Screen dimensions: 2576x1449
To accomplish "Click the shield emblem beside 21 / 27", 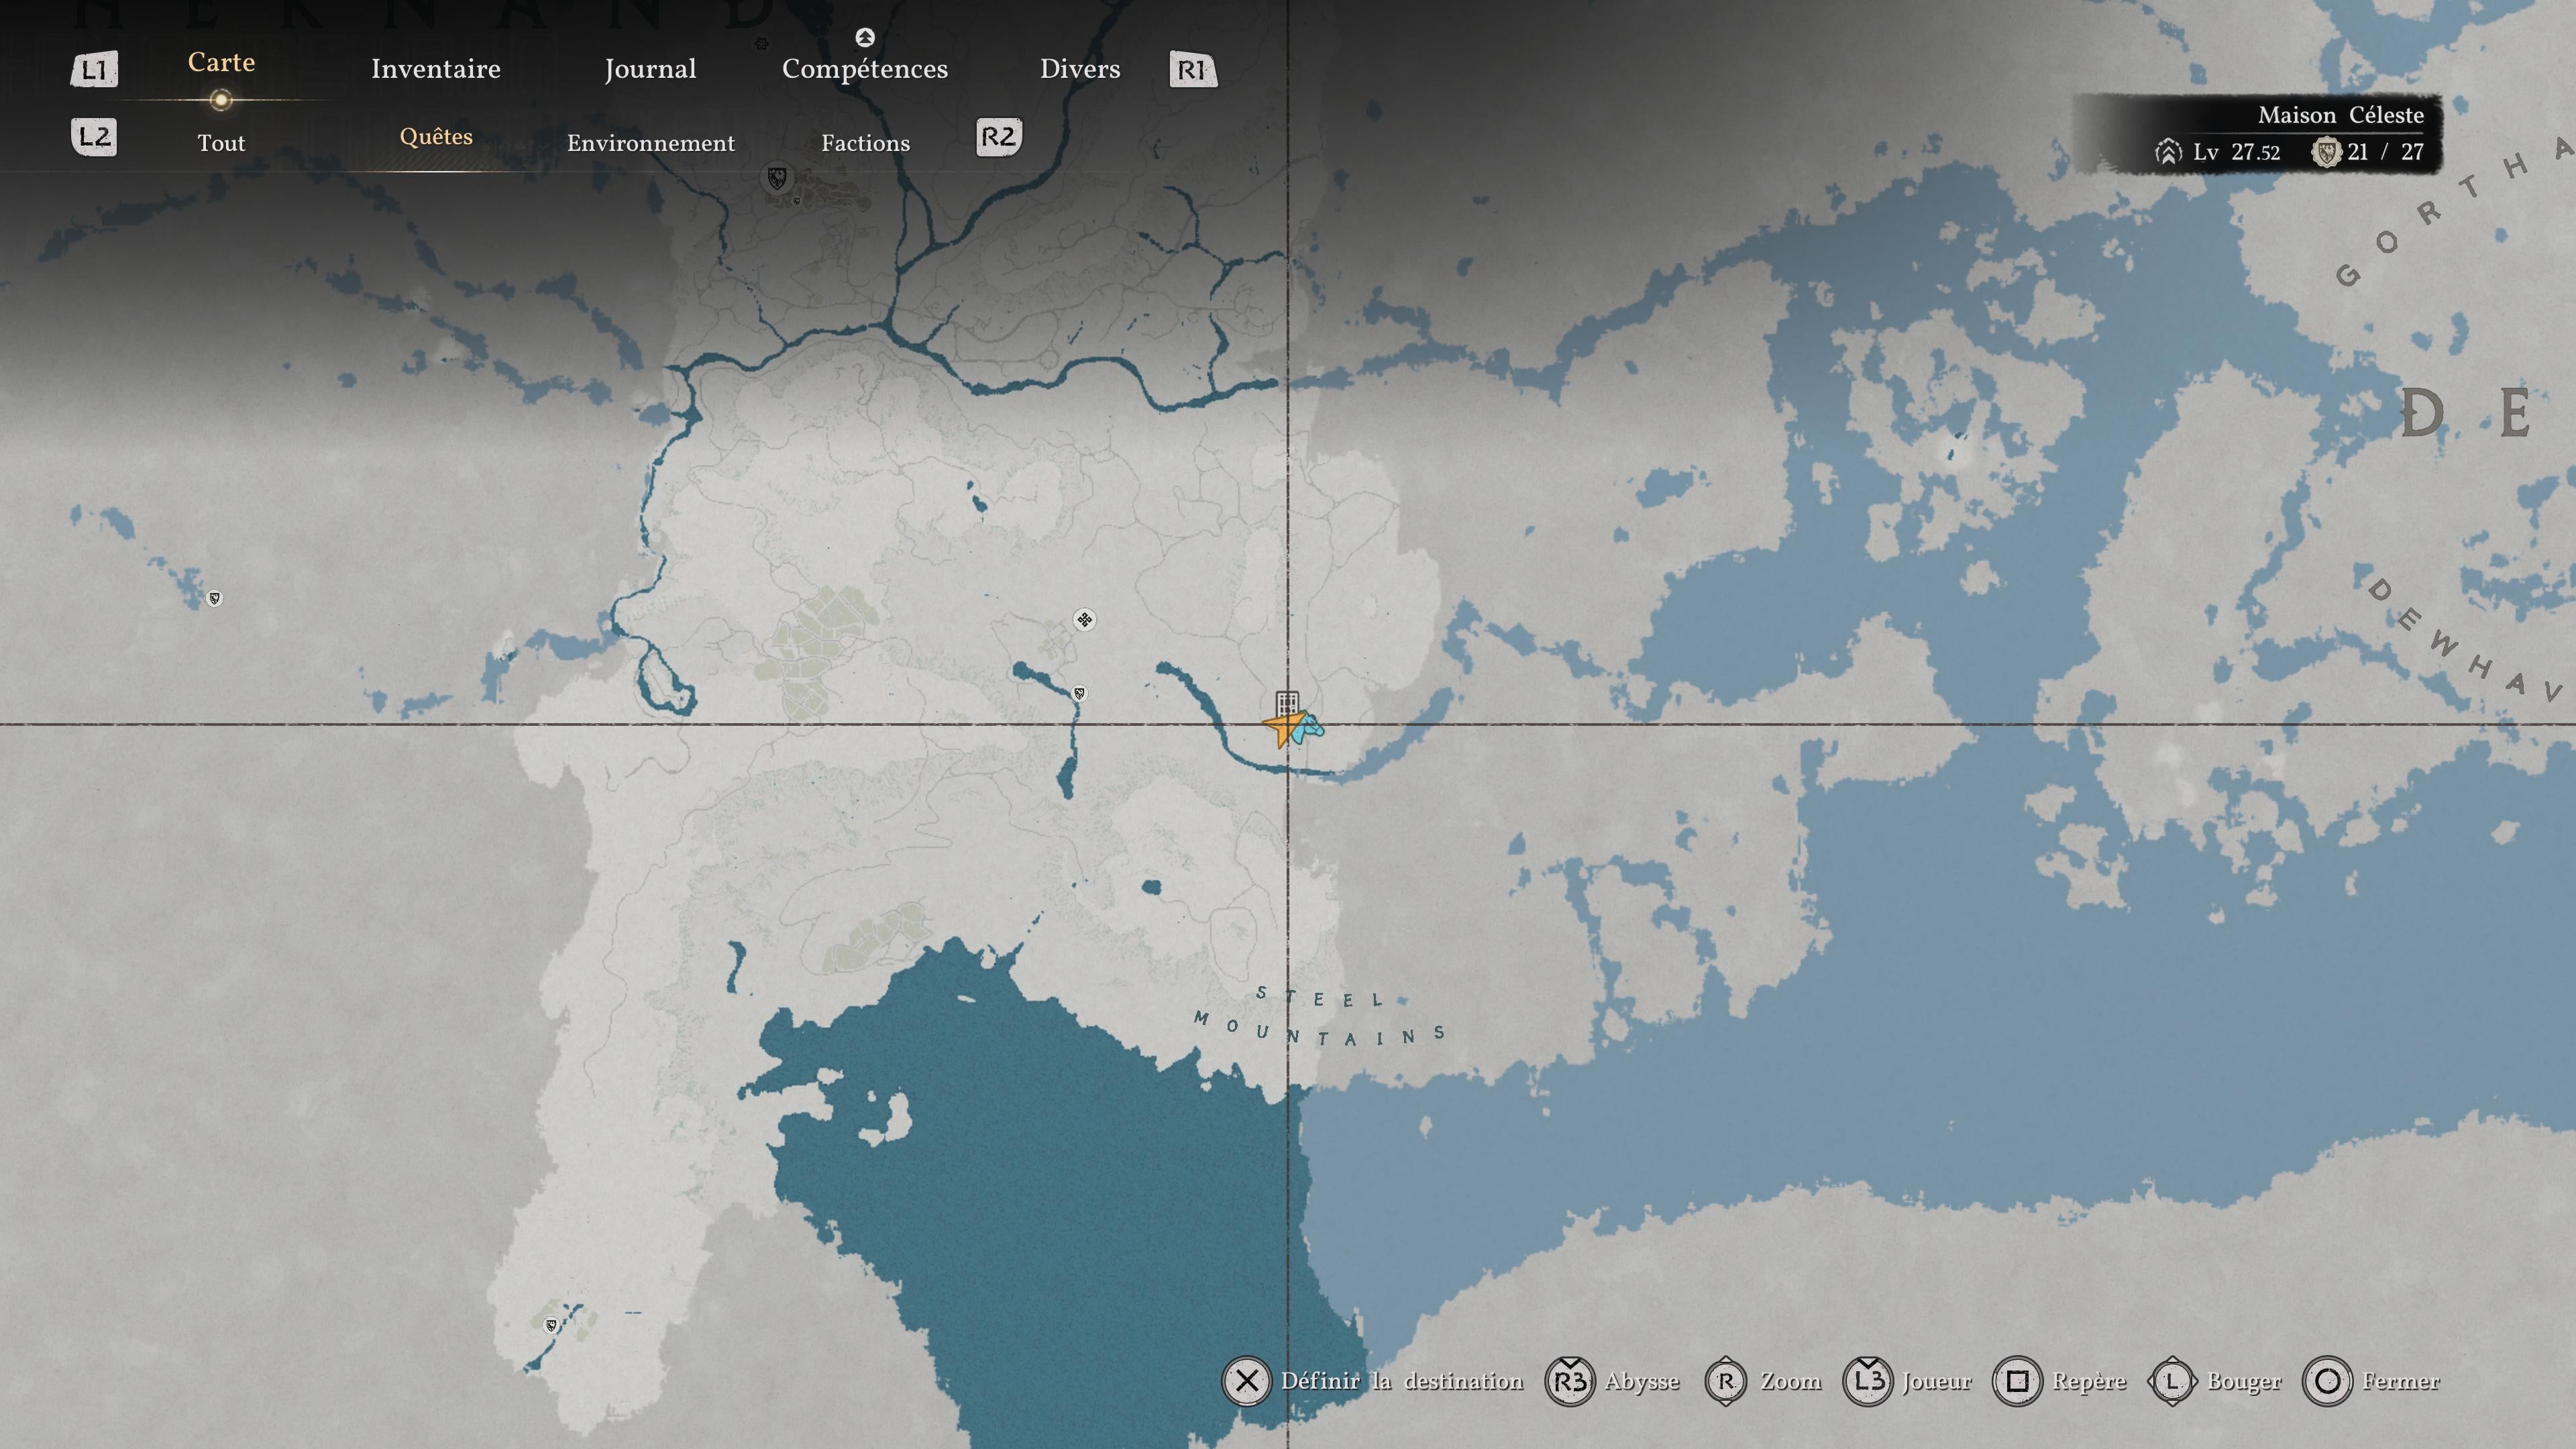I will click(x=2326, y=152).
